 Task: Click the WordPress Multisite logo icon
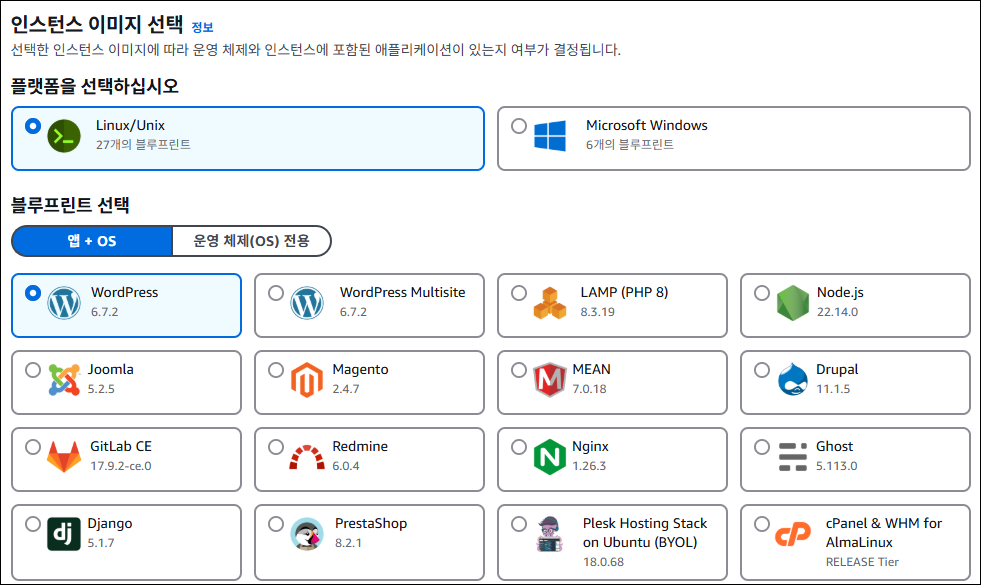[x=307, y=303]
